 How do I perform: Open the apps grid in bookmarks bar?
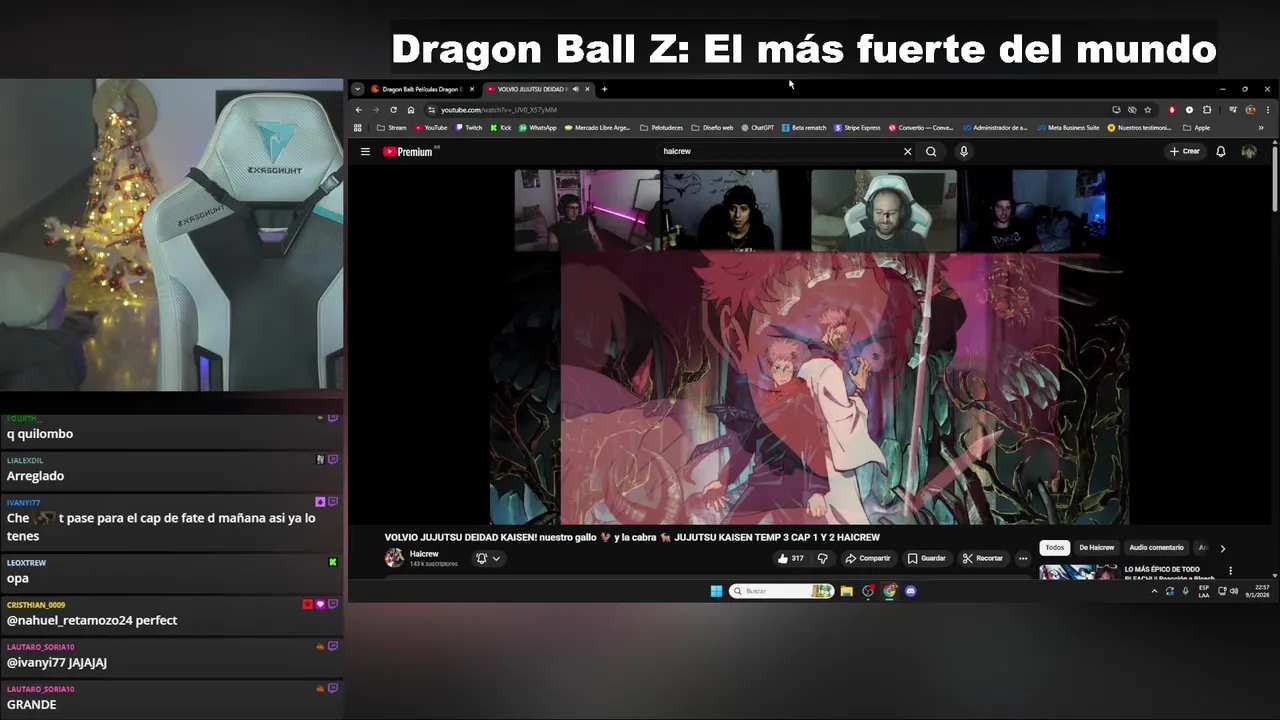point(358,128)
